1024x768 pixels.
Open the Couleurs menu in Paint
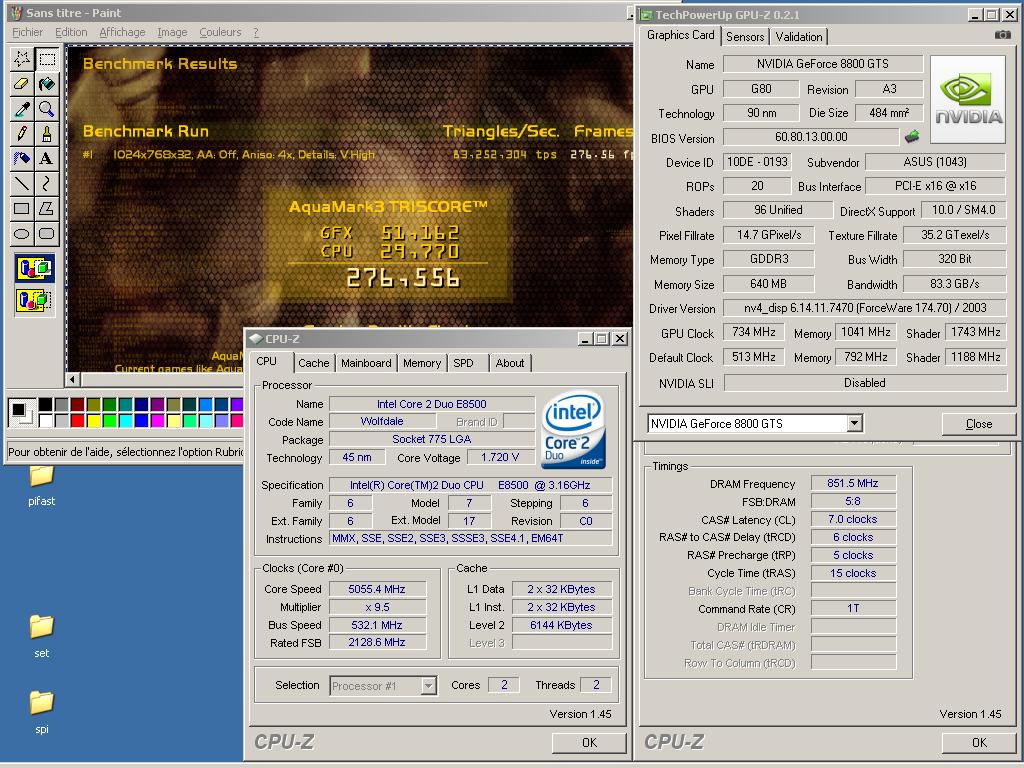coord(220,32)
